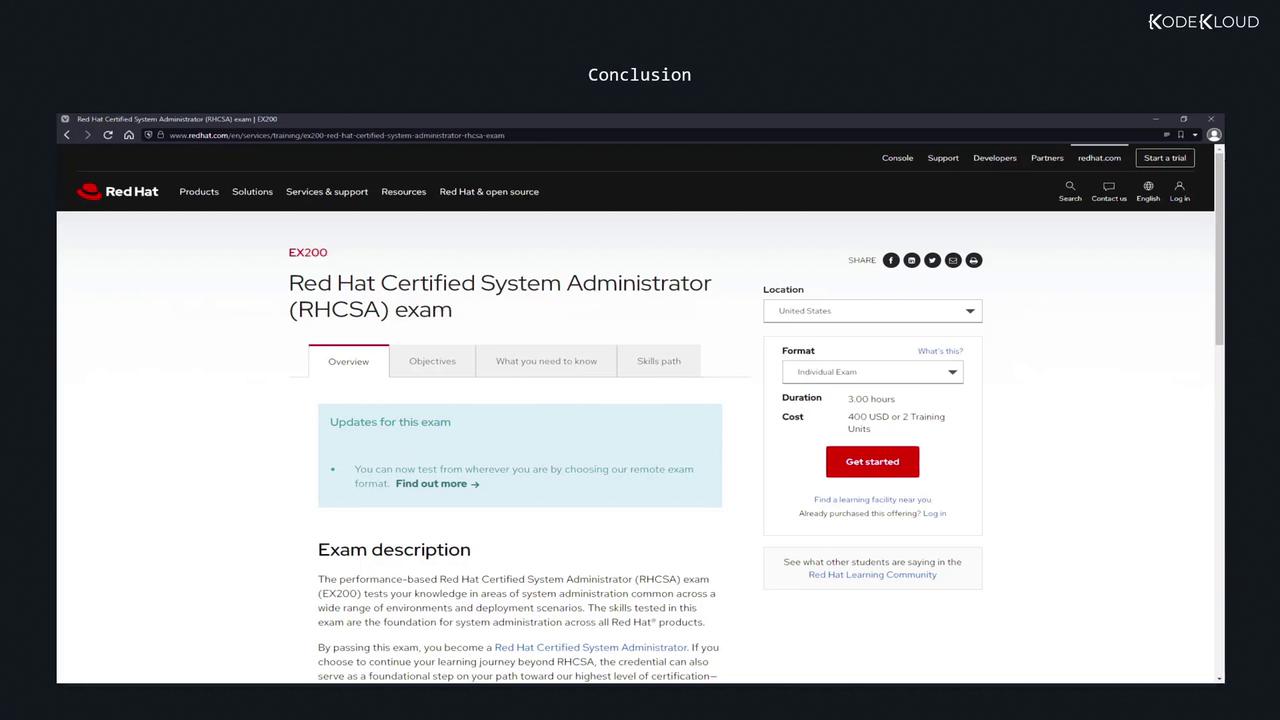Print the exam page via printer icon
The image size is (1280, 720).
(974, 260)
